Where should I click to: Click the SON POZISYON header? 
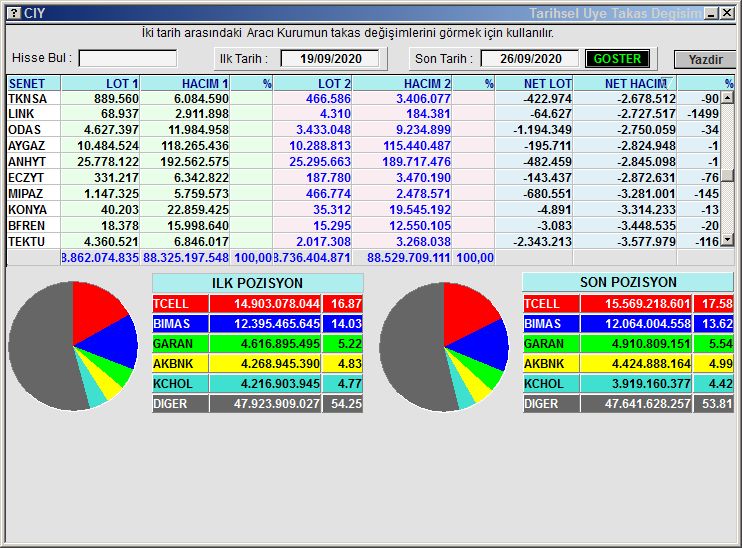pos(628,282)
